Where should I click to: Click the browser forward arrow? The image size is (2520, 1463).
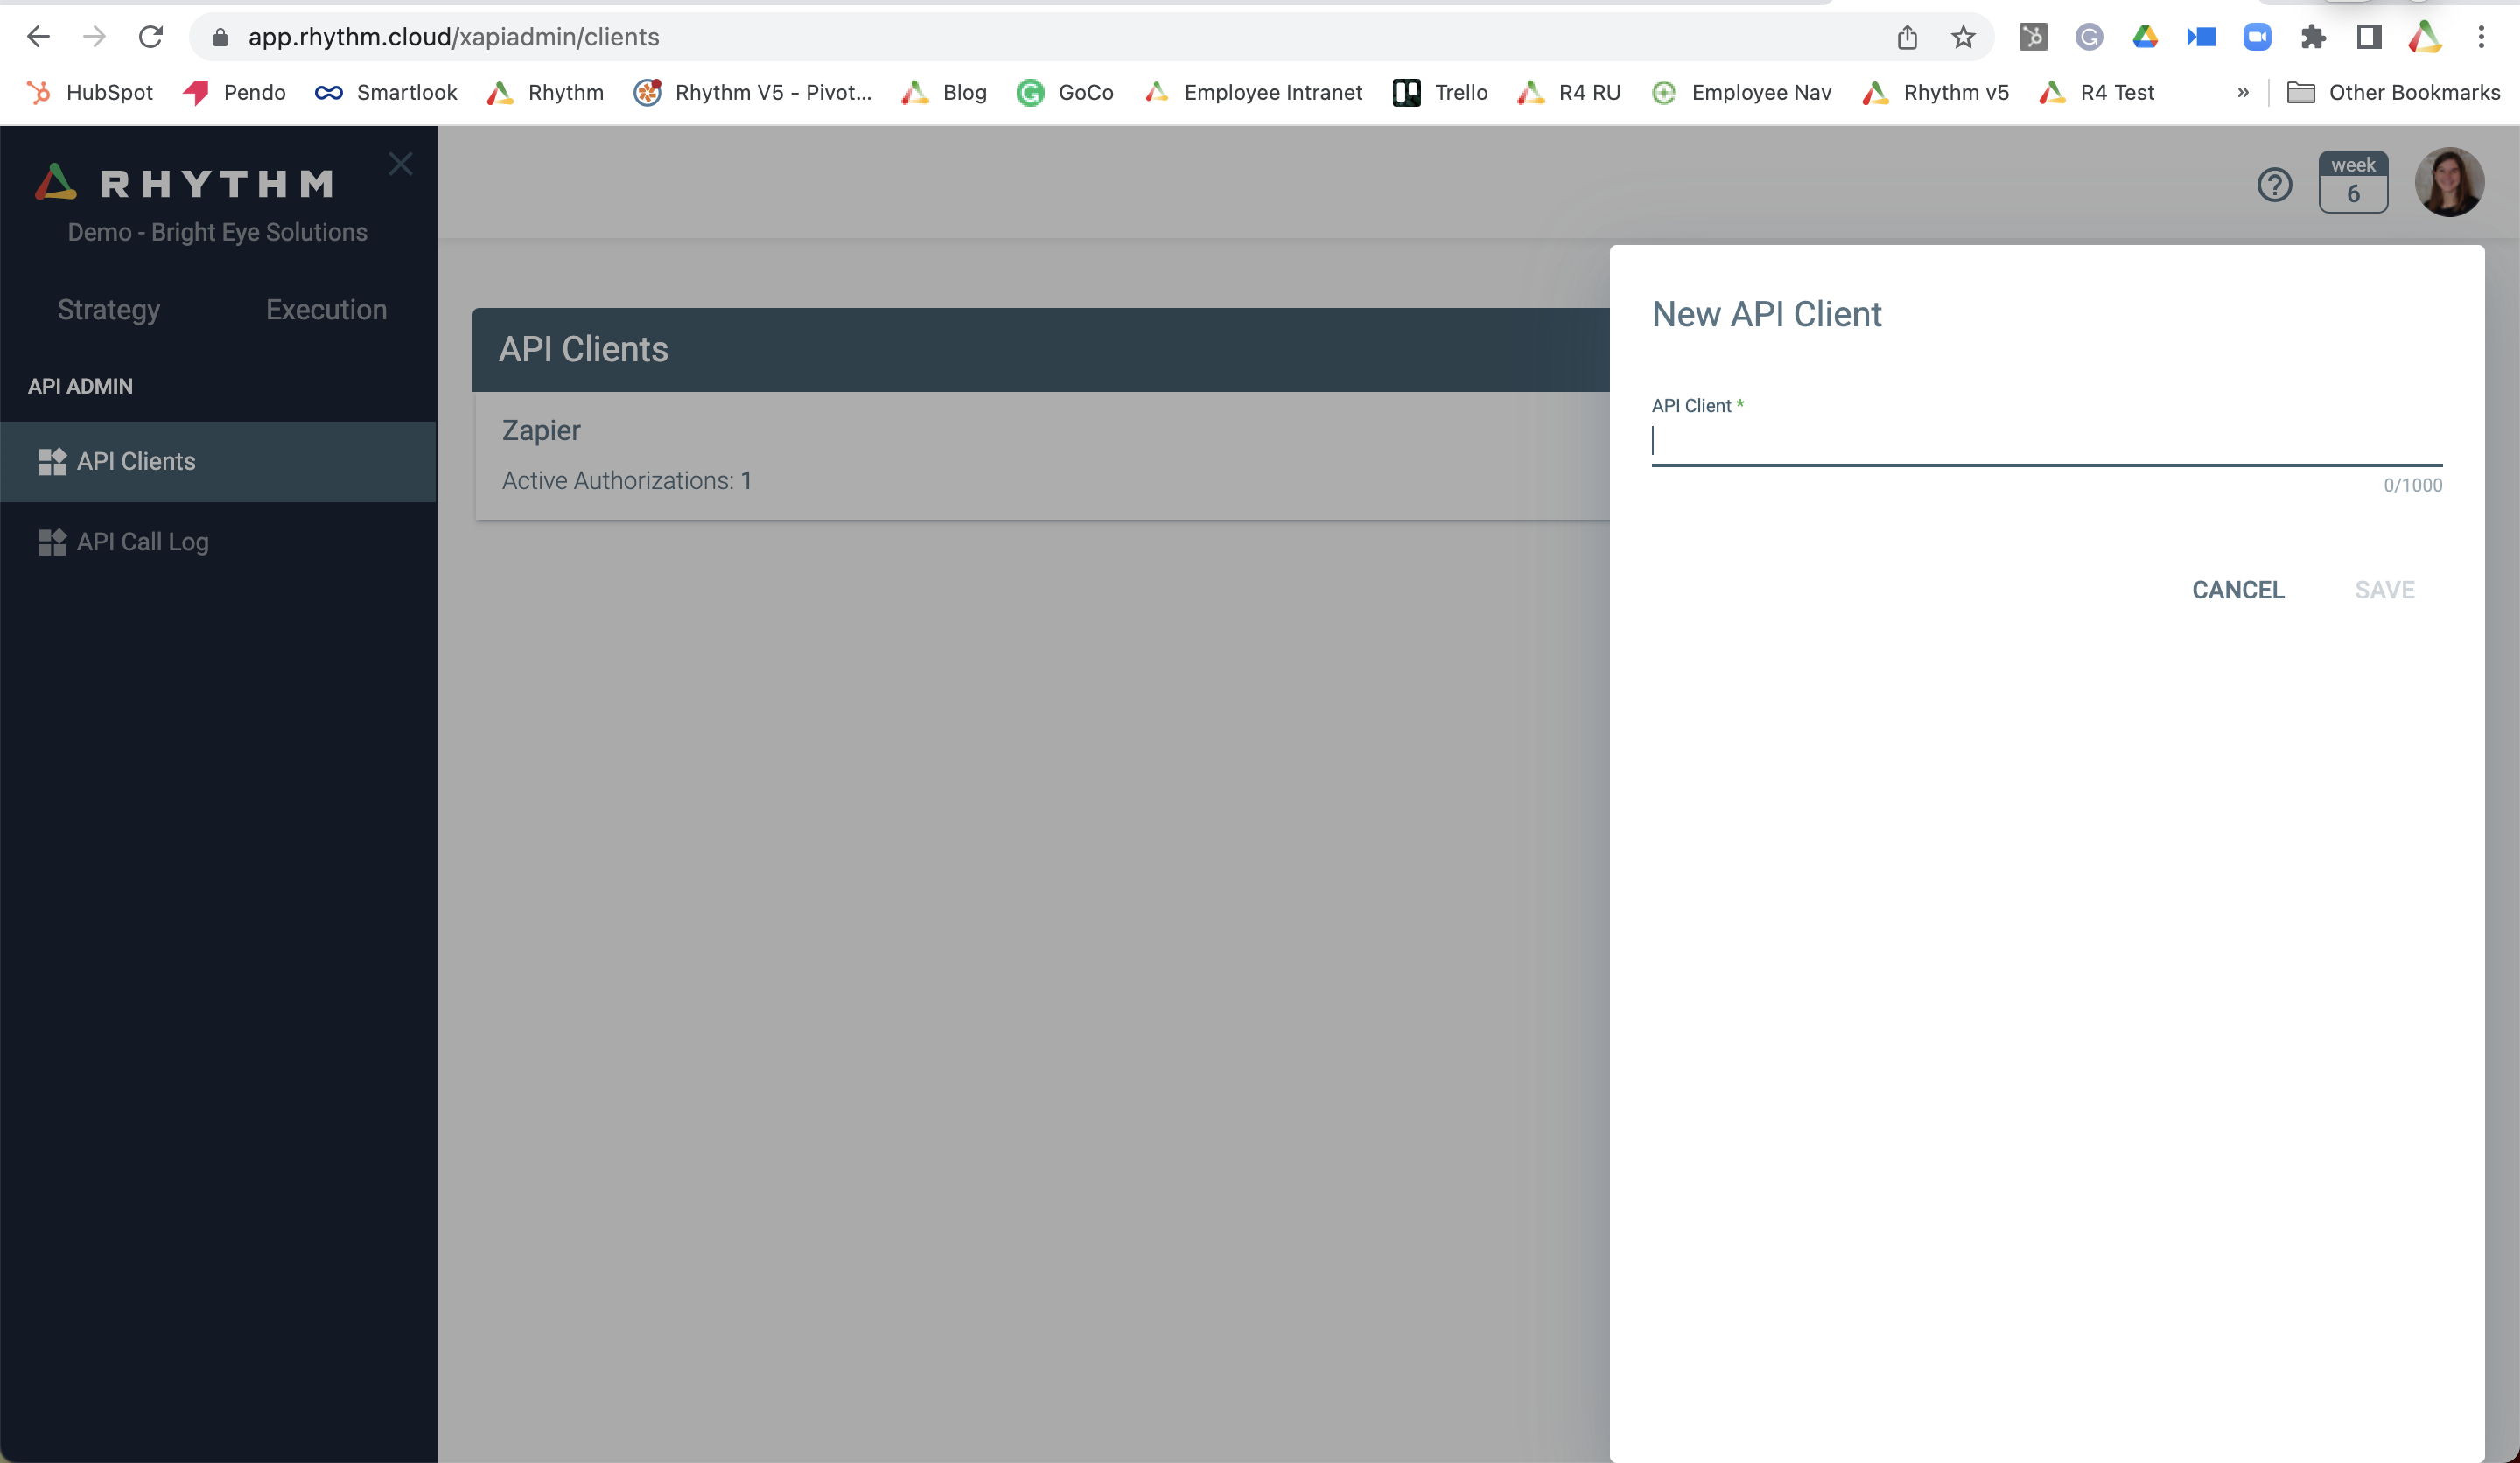94,37
